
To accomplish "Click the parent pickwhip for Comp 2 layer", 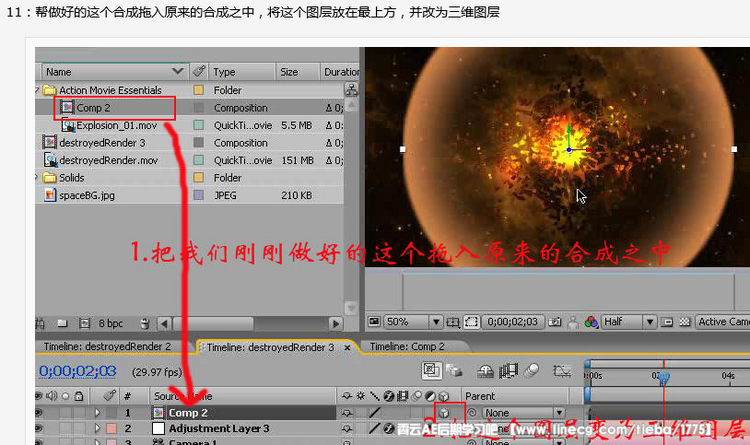I will click(472, 412).
